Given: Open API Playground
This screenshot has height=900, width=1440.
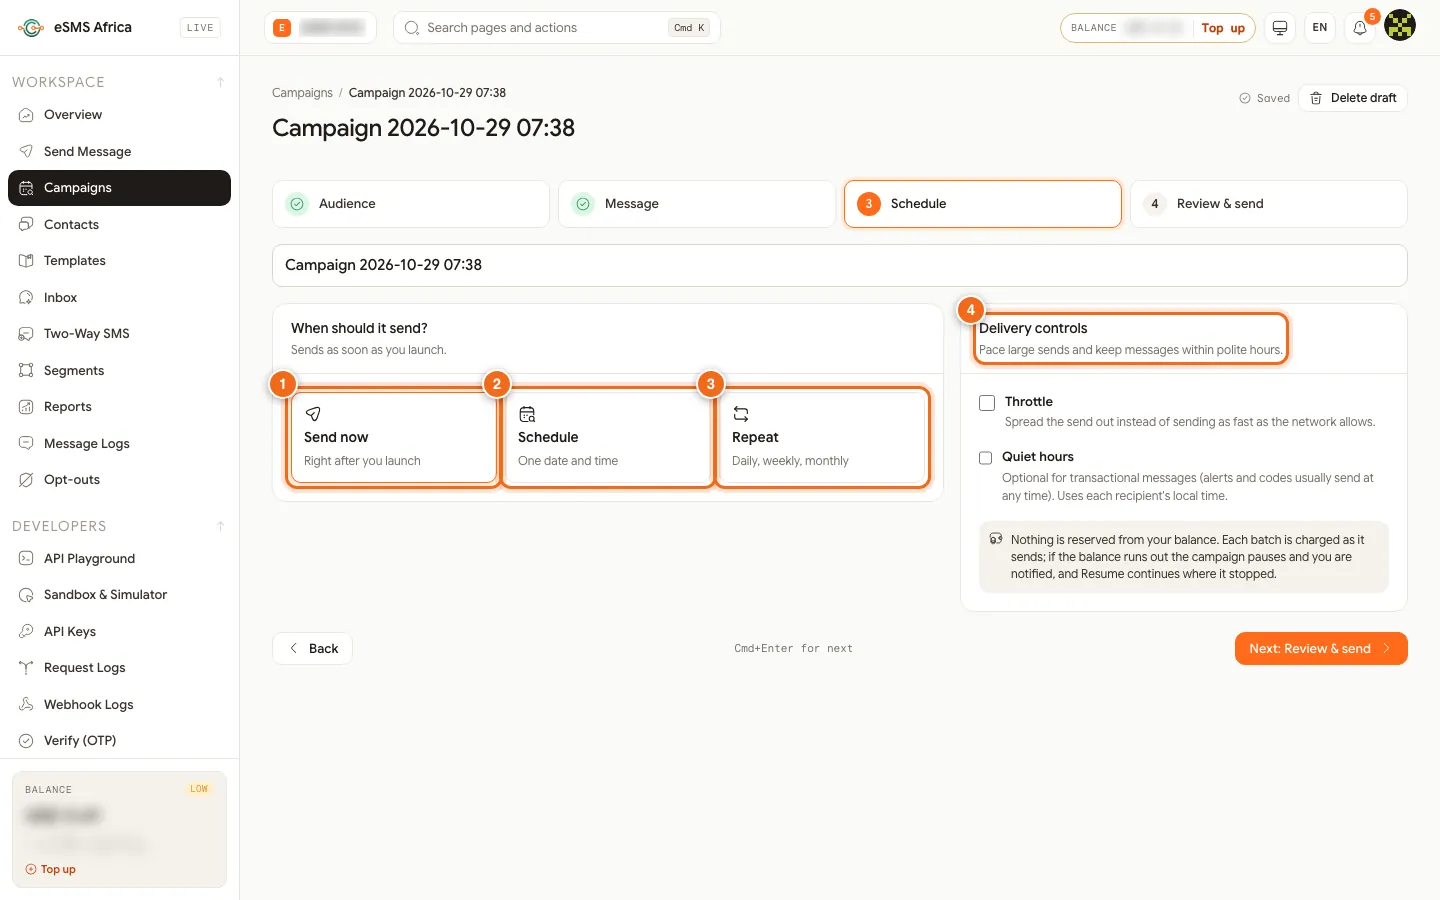Looking at the screenshot, I should click(119, 558).
